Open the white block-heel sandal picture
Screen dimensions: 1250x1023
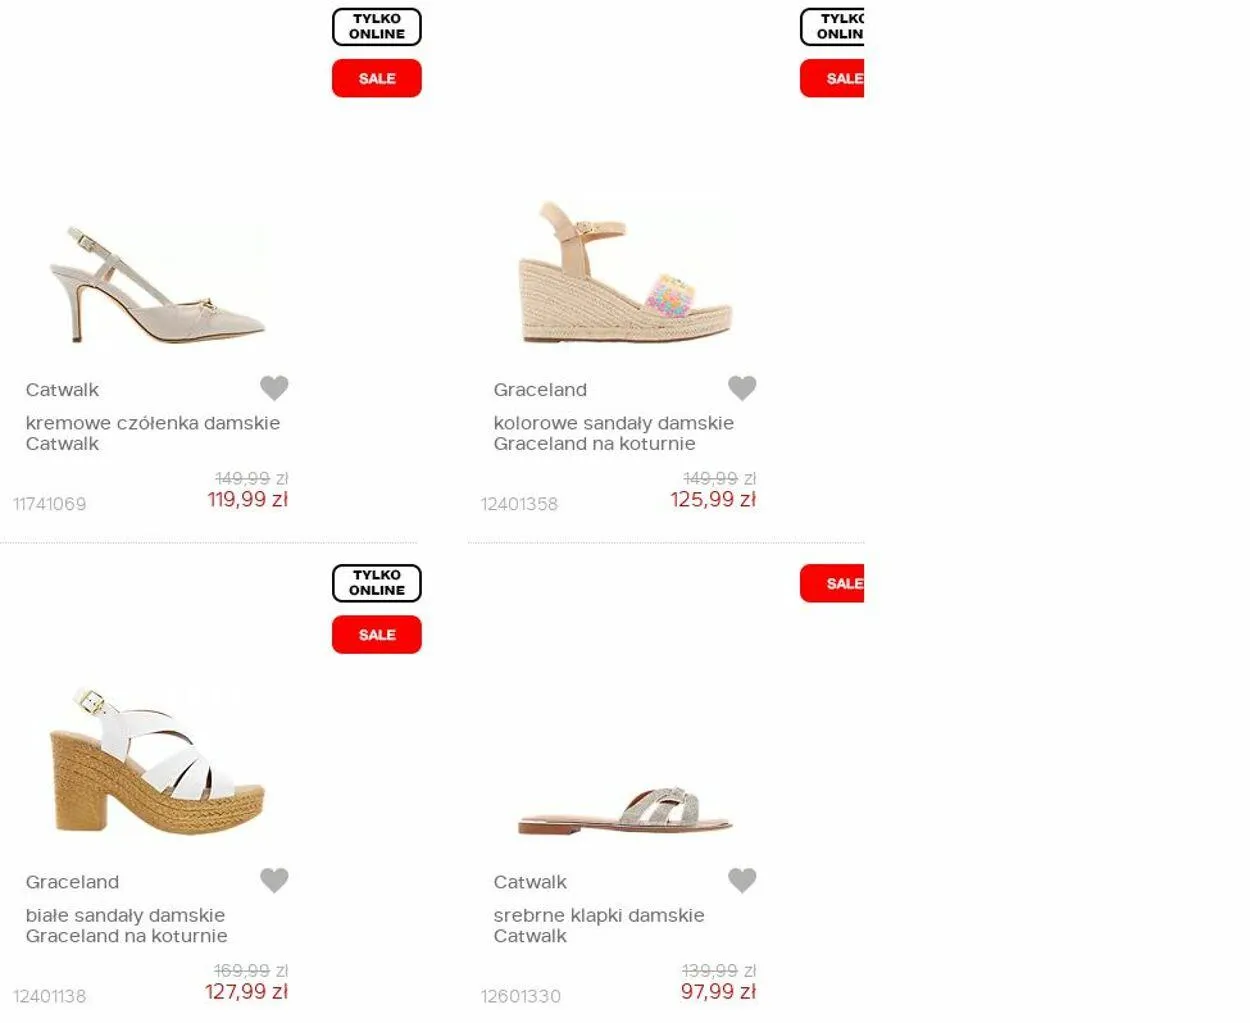click(x=157, y=762)
